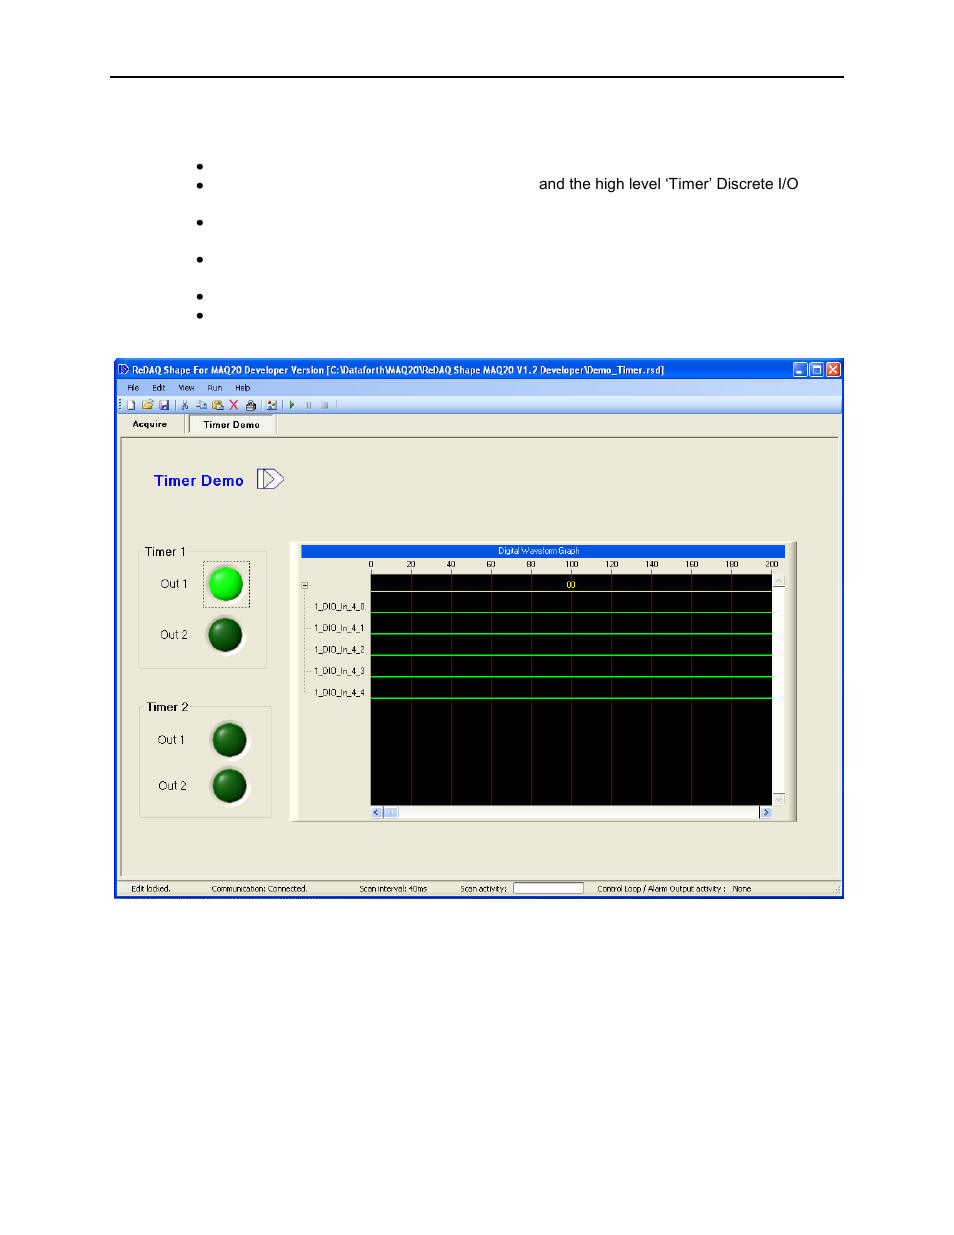Click the Timer 1 group label
Viewport: 954px width, 1235px height.
click(x=165, y=552)
